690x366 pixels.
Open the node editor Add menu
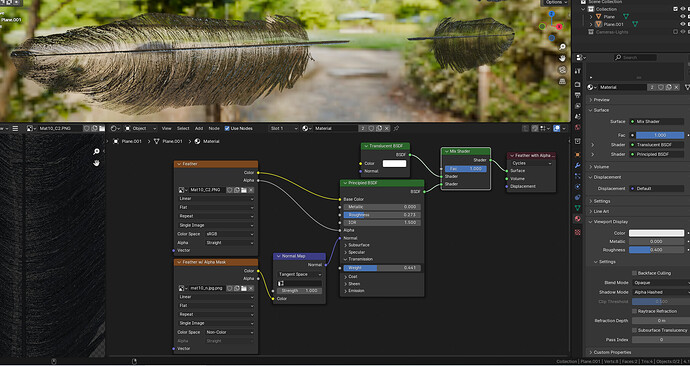(199, 128)
